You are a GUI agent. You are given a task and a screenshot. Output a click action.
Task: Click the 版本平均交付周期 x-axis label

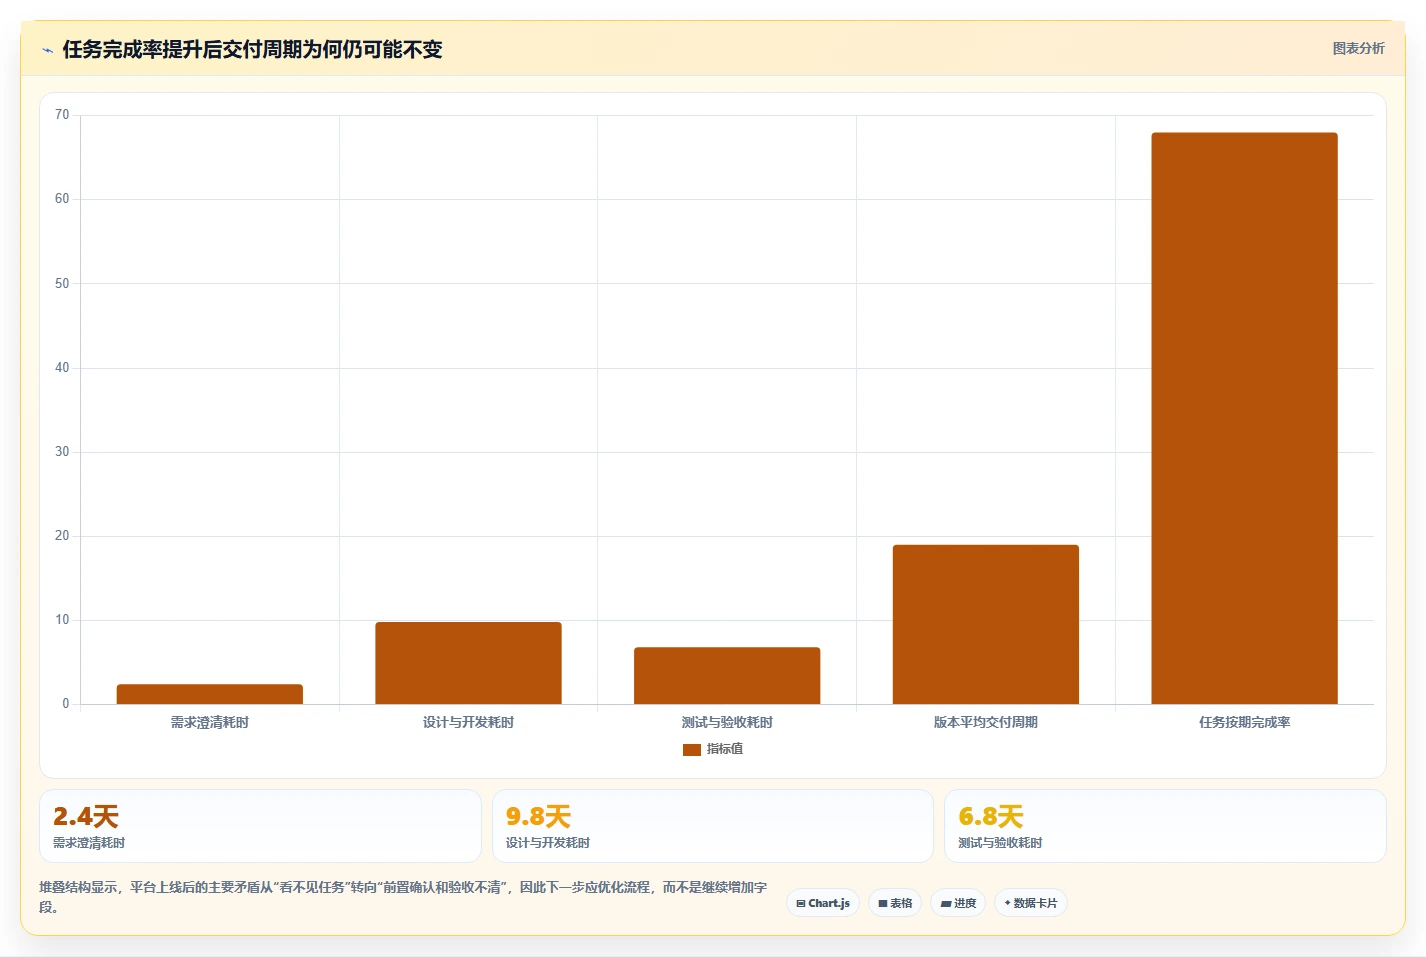pyautogui.click(x=986, y=722)
